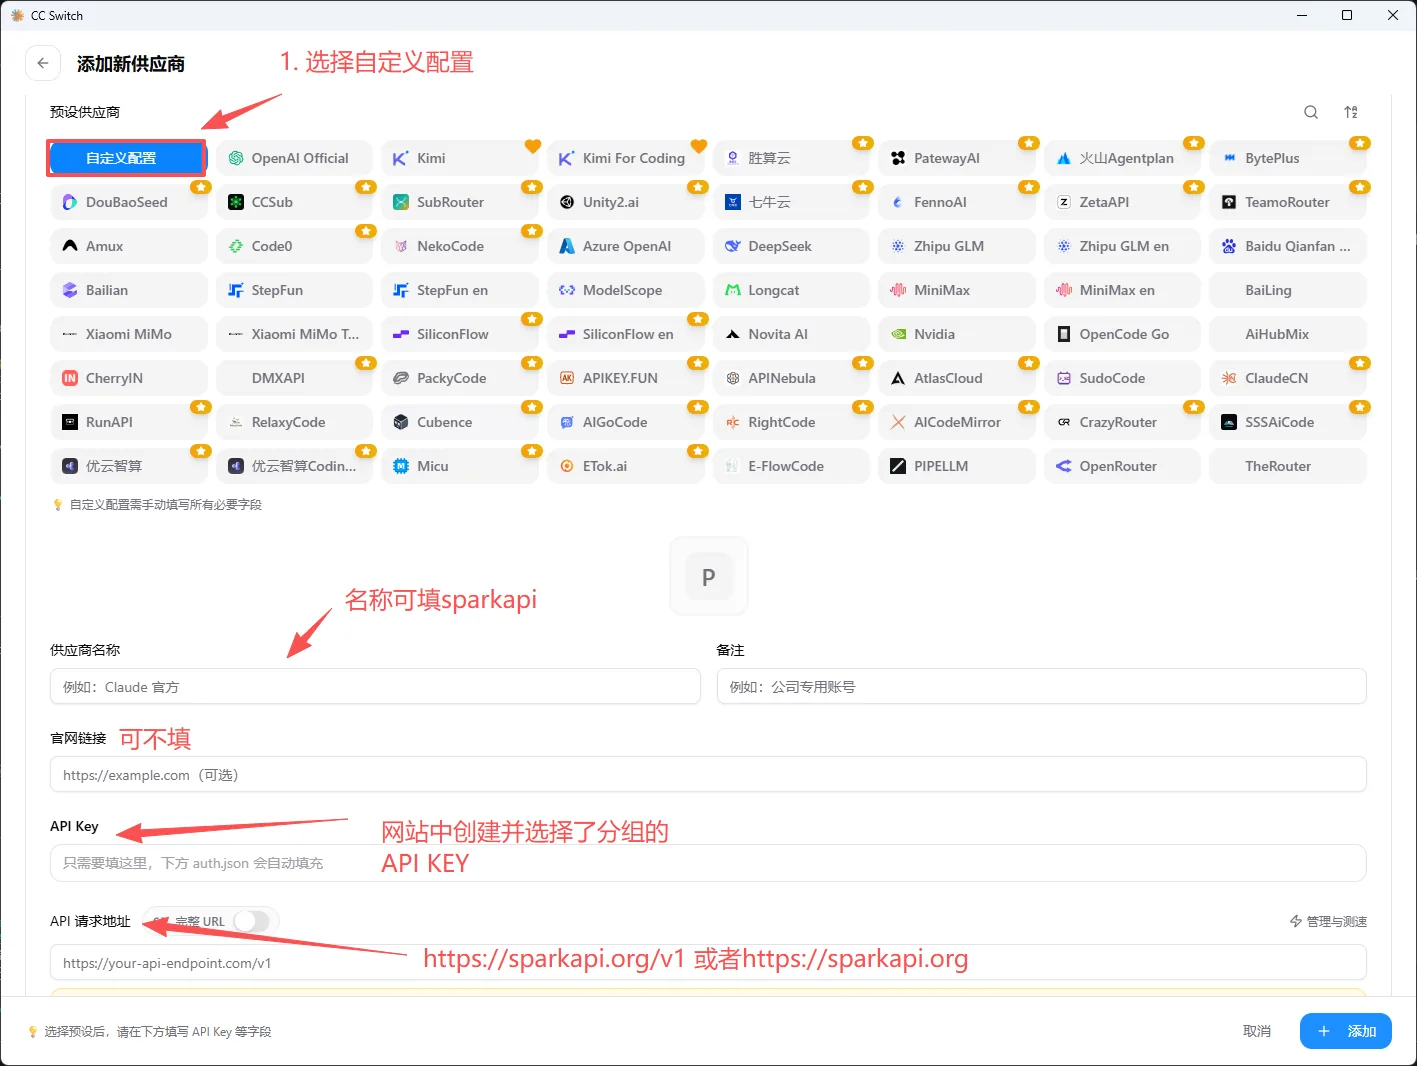Click the 取消 button
1417x1066 pixels.
tap(1257, 1031)
